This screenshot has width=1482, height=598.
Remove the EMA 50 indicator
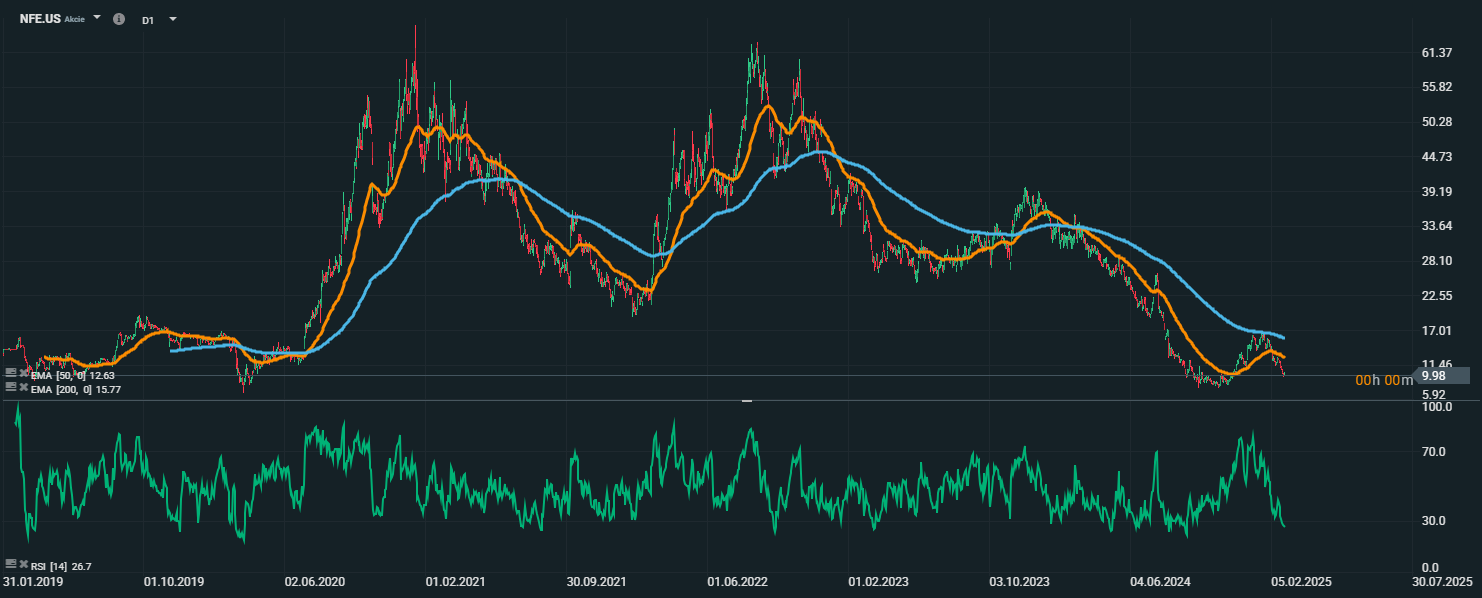click(23, 372)
